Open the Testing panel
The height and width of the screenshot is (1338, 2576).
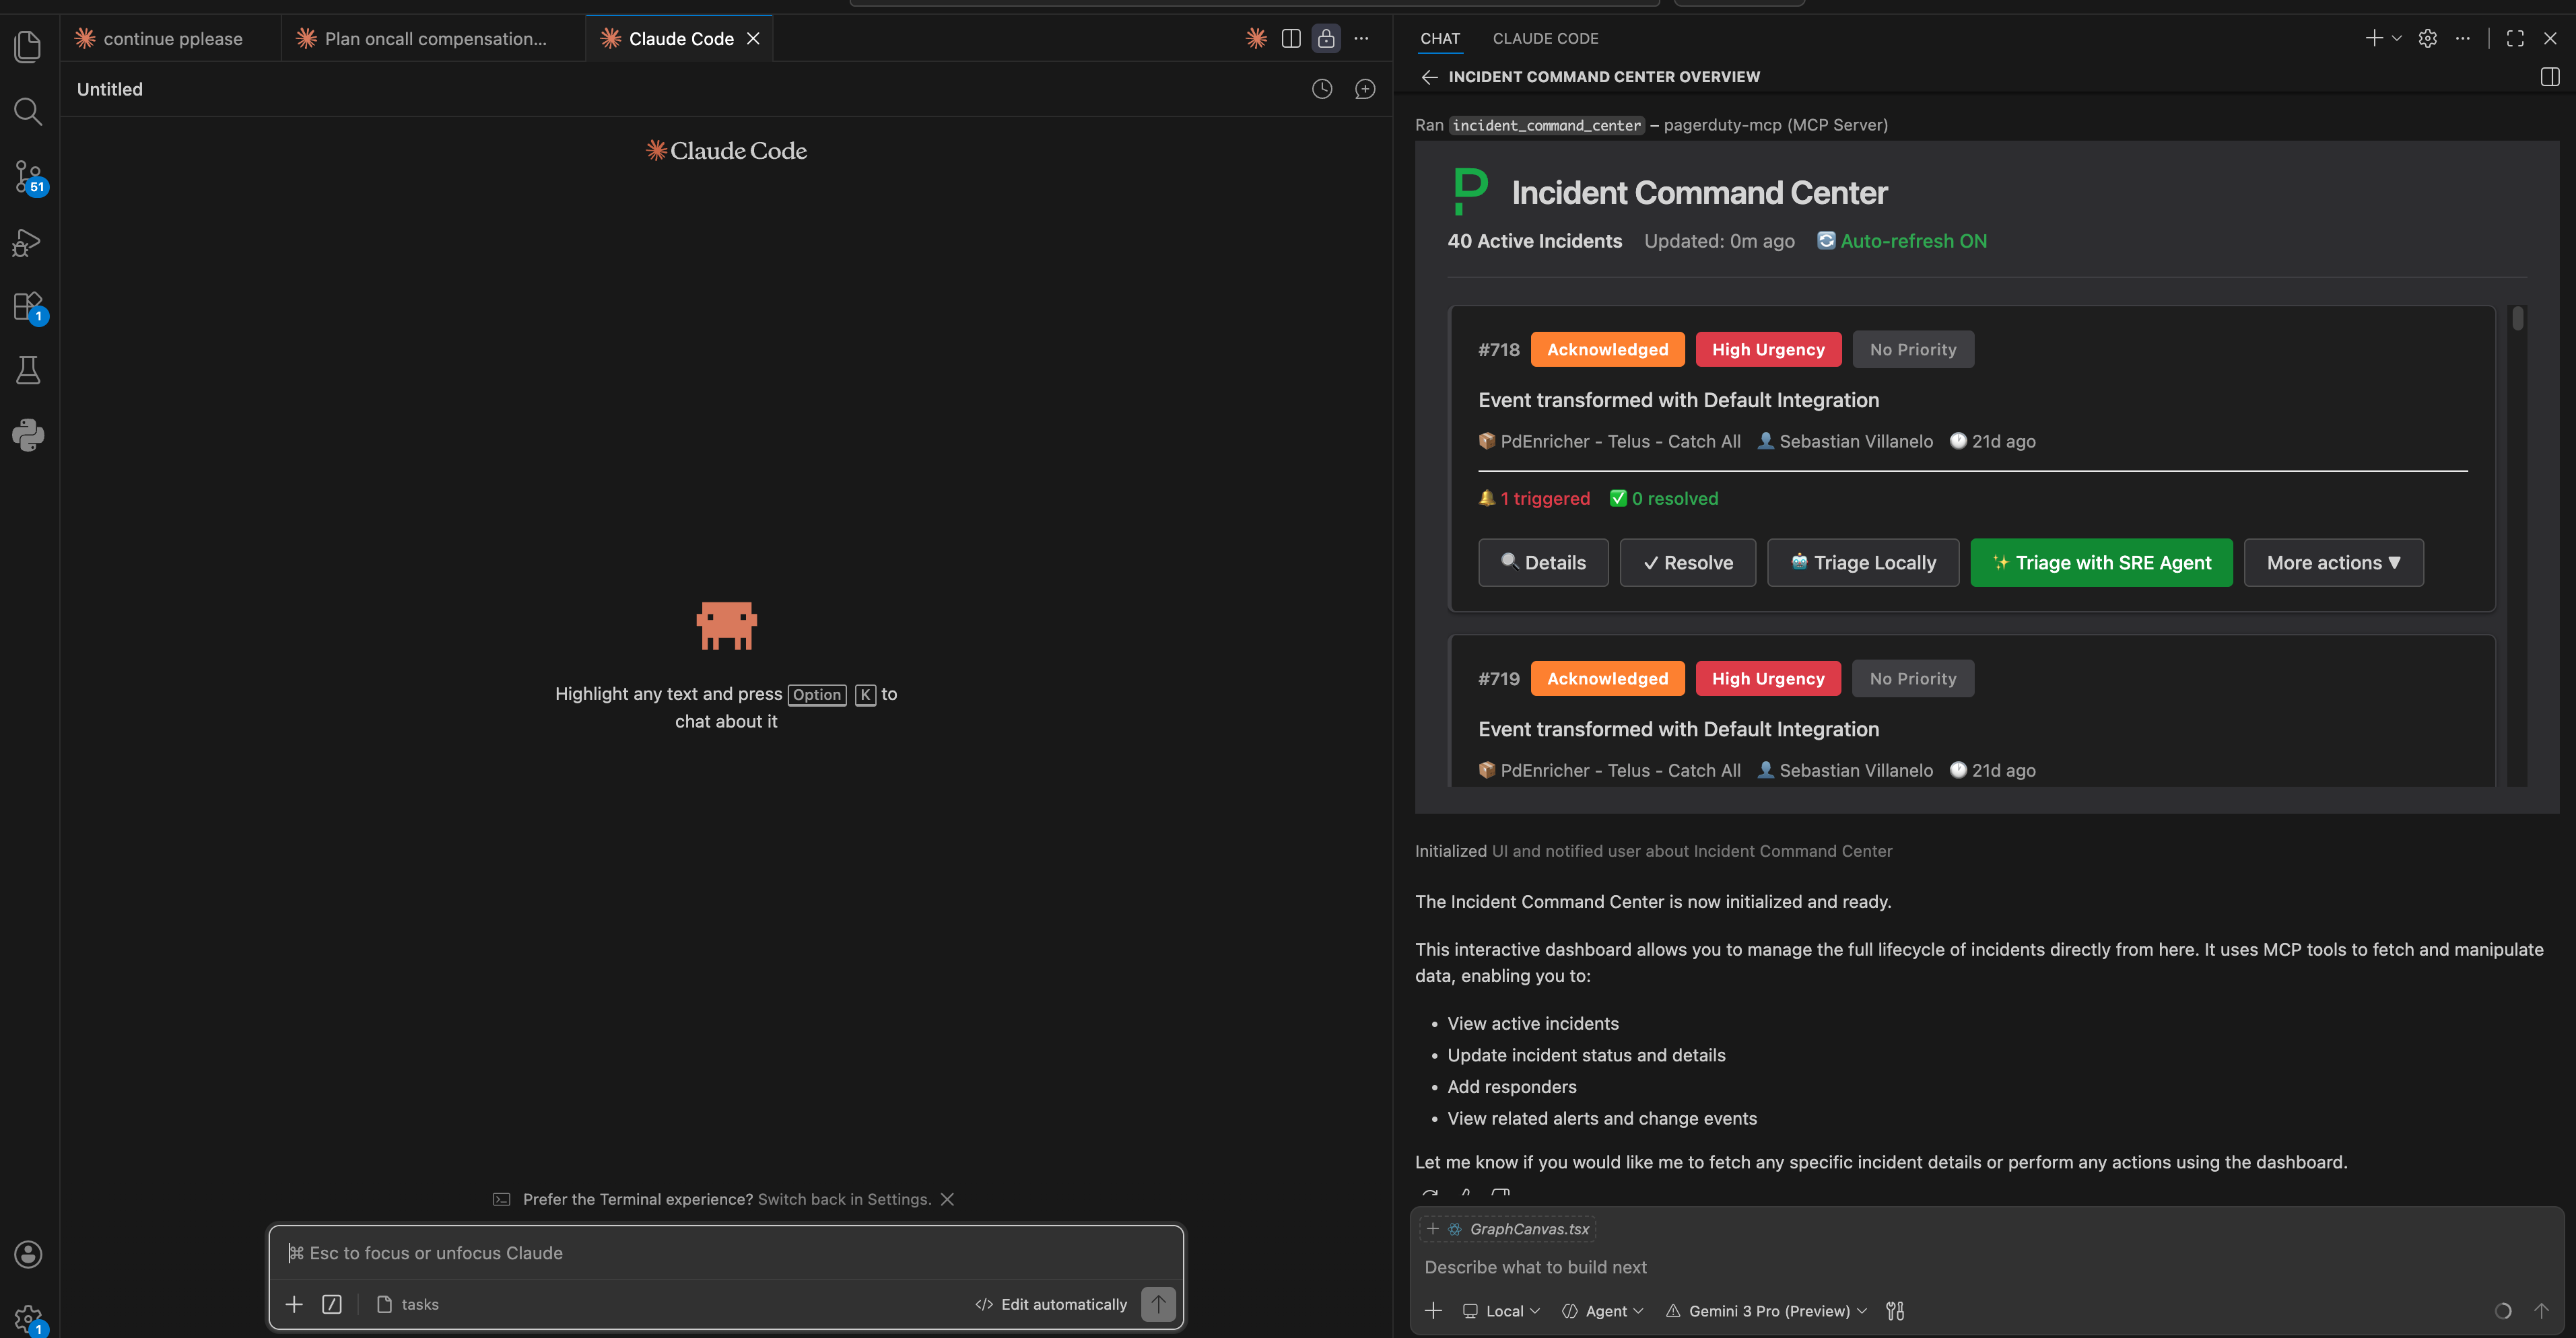(x=27, y=369)
